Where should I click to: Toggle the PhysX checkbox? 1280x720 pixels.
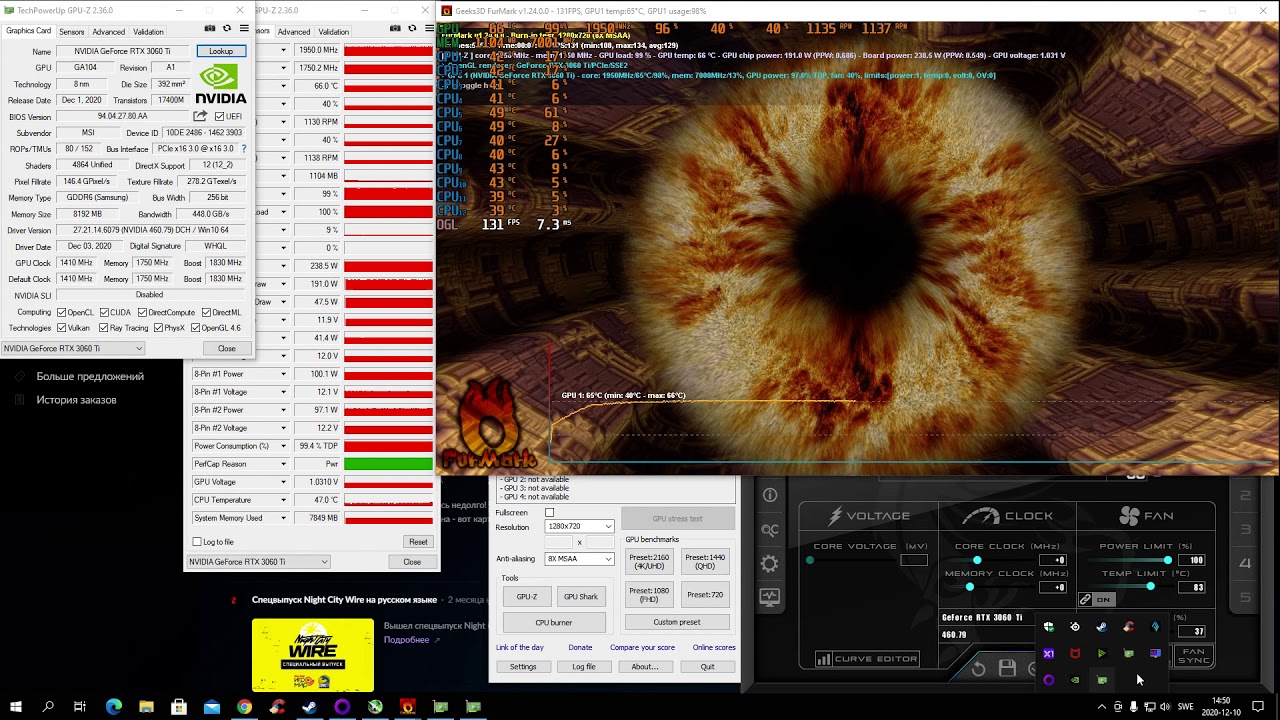point(159,328)
